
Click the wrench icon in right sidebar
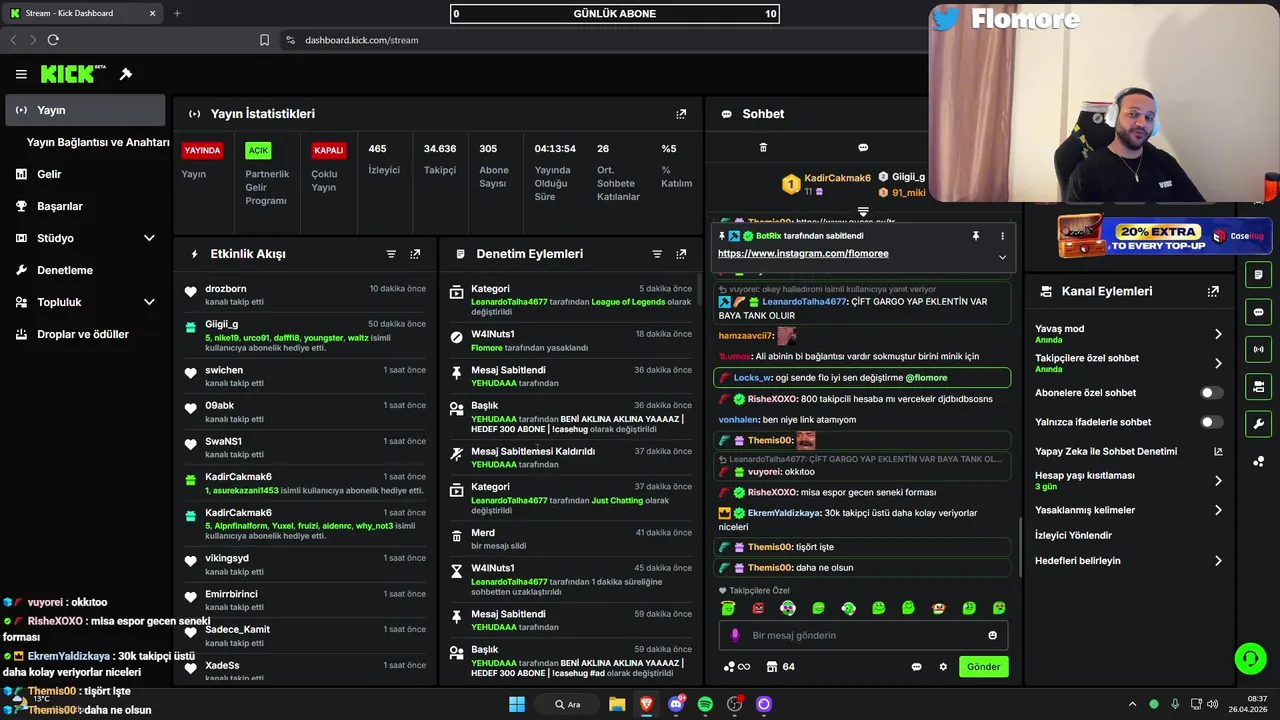[1258, 424]
